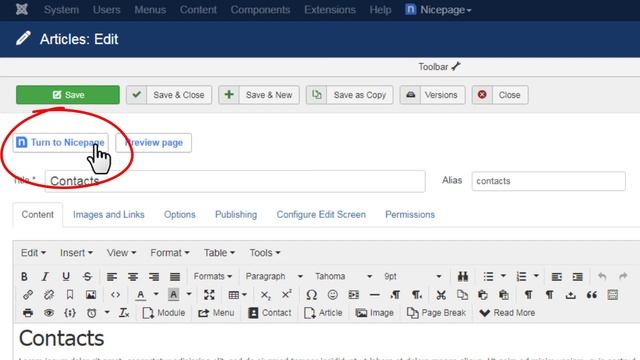Open the editor Tools menu
Viewport: 640px width, 360px height.
point(264,253)
